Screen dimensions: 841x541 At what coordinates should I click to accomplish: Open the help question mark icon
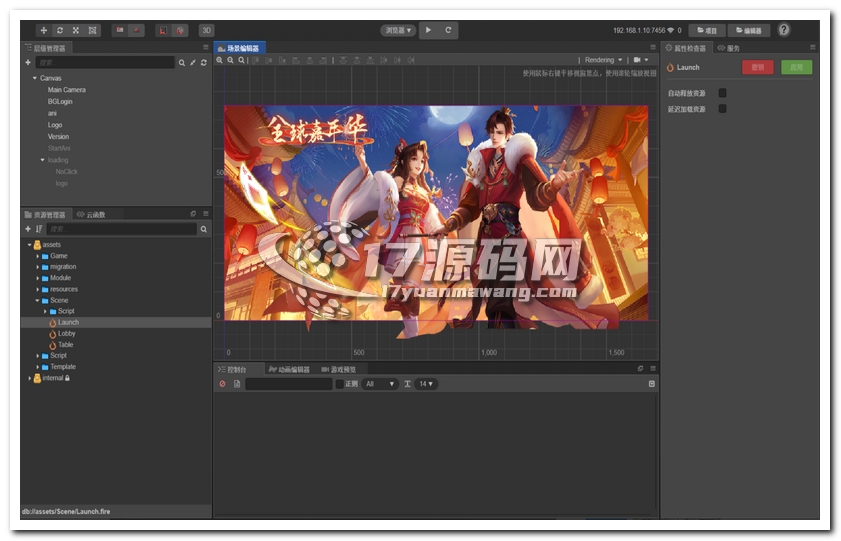784,30
